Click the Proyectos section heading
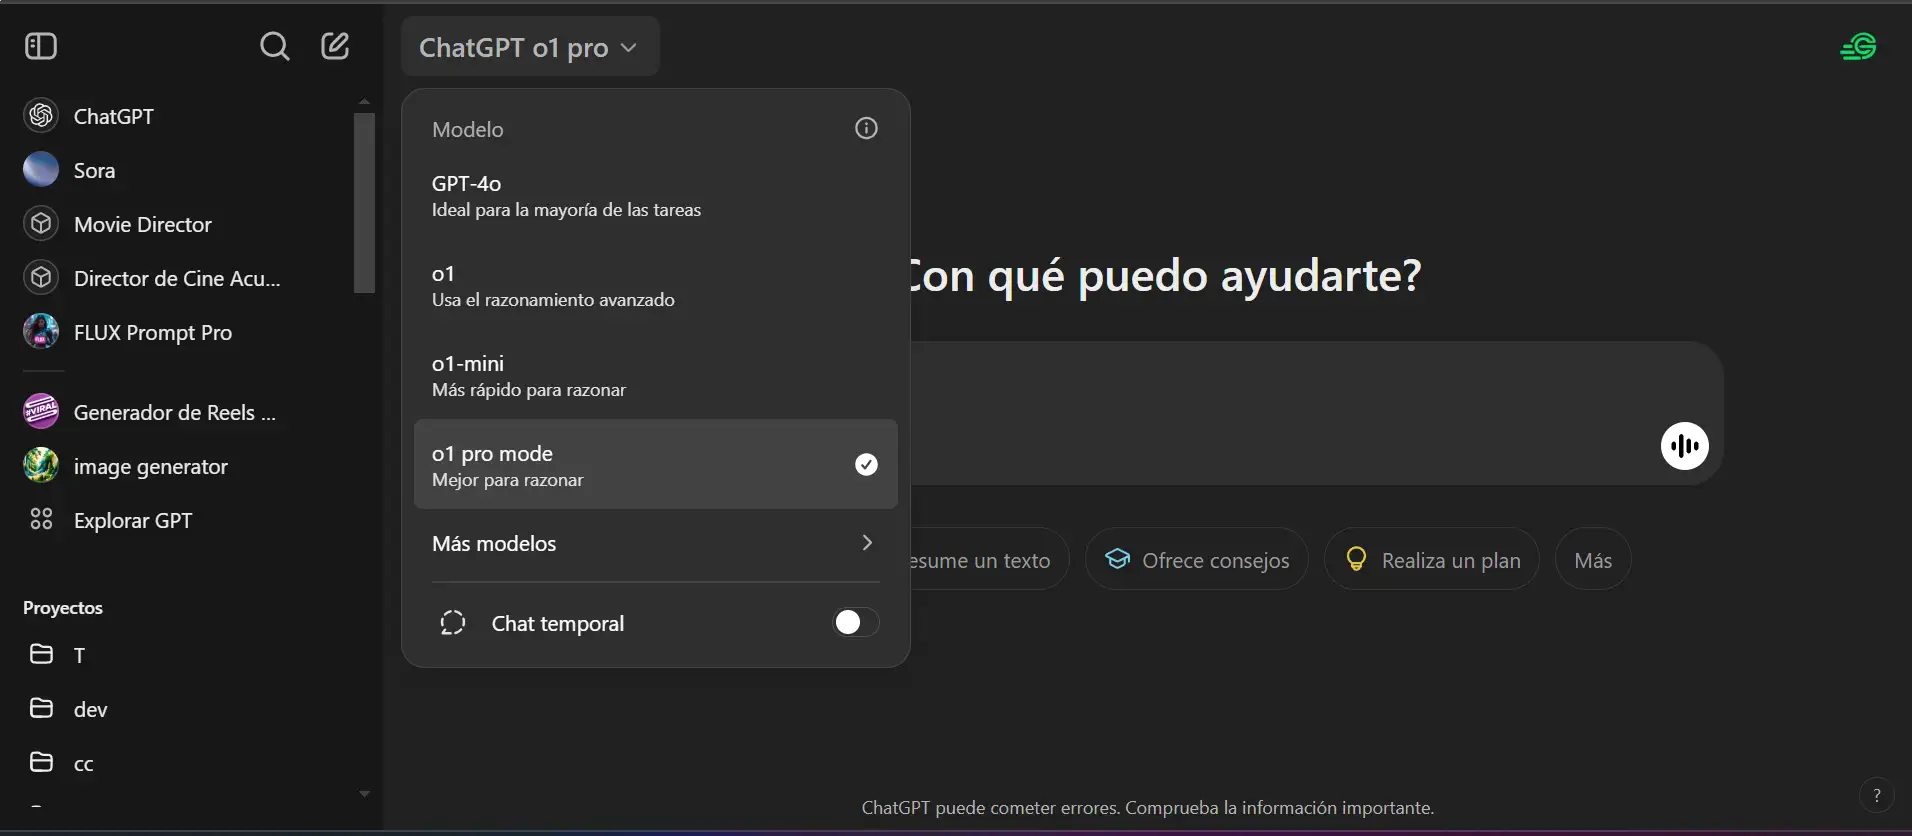Screen dimensions: 1912x836 tap(63, 607)
